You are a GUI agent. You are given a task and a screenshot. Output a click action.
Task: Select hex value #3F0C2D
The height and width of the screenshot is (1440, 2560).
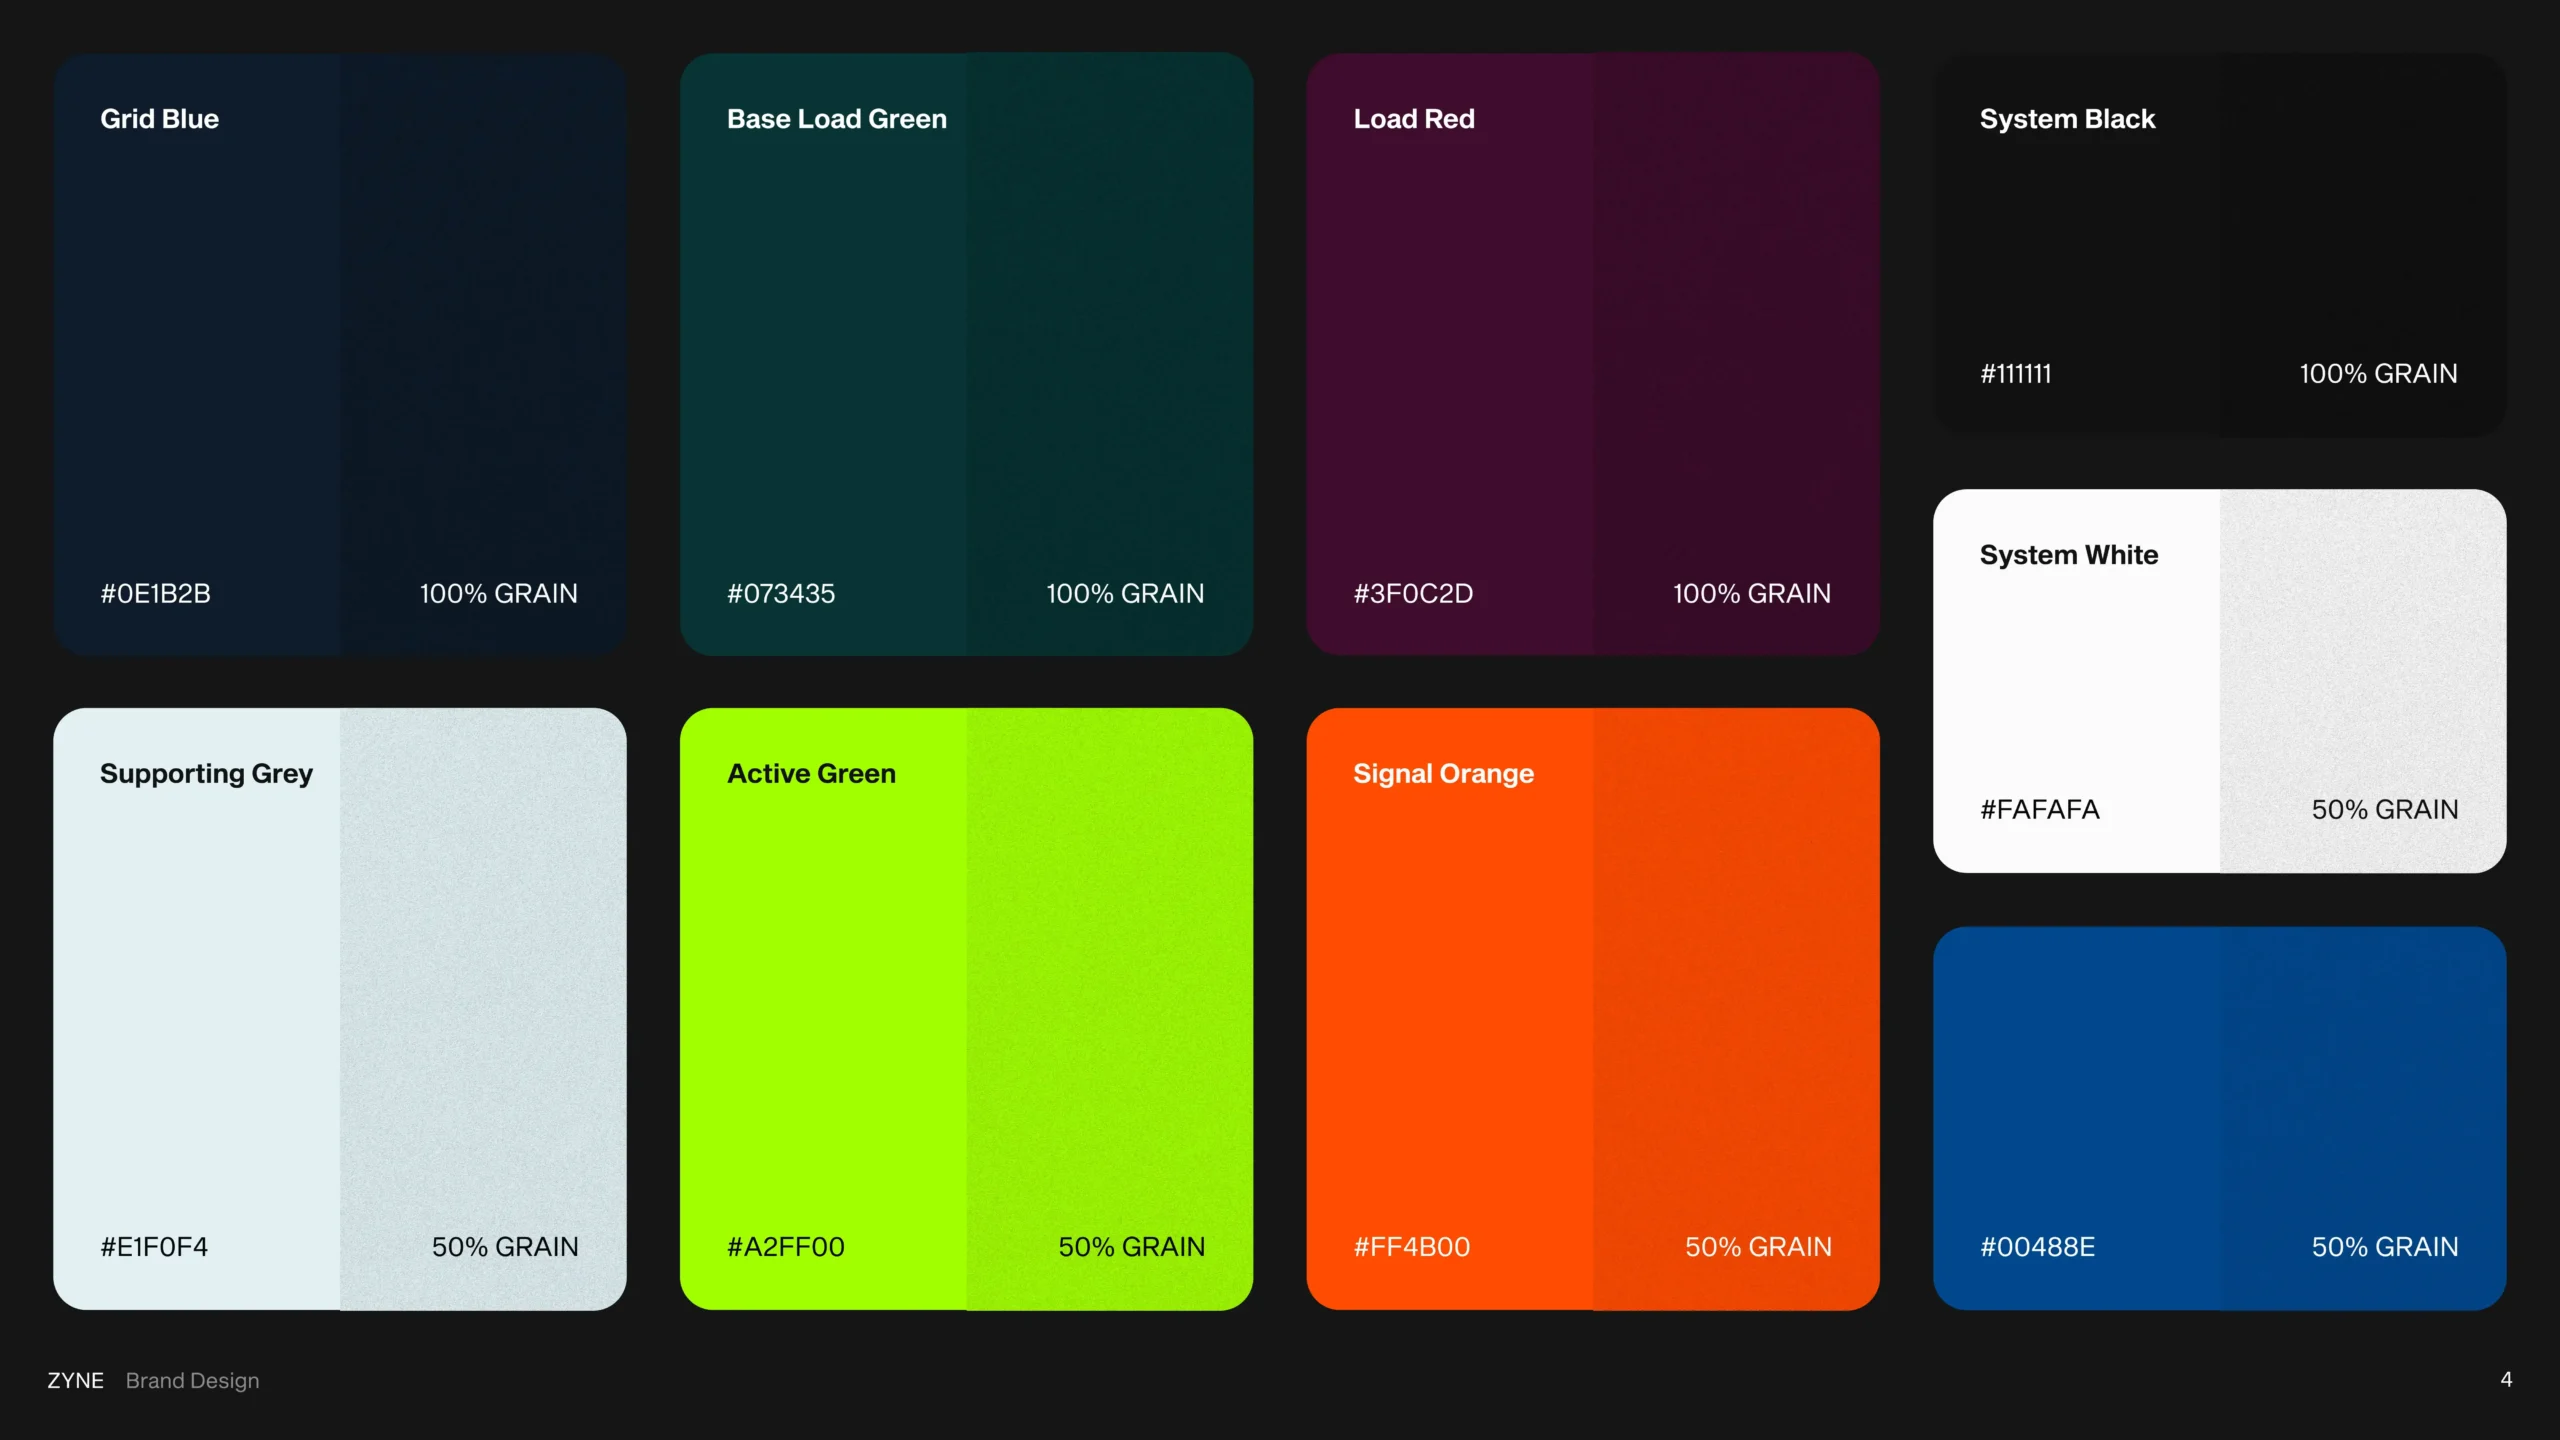1412,593
